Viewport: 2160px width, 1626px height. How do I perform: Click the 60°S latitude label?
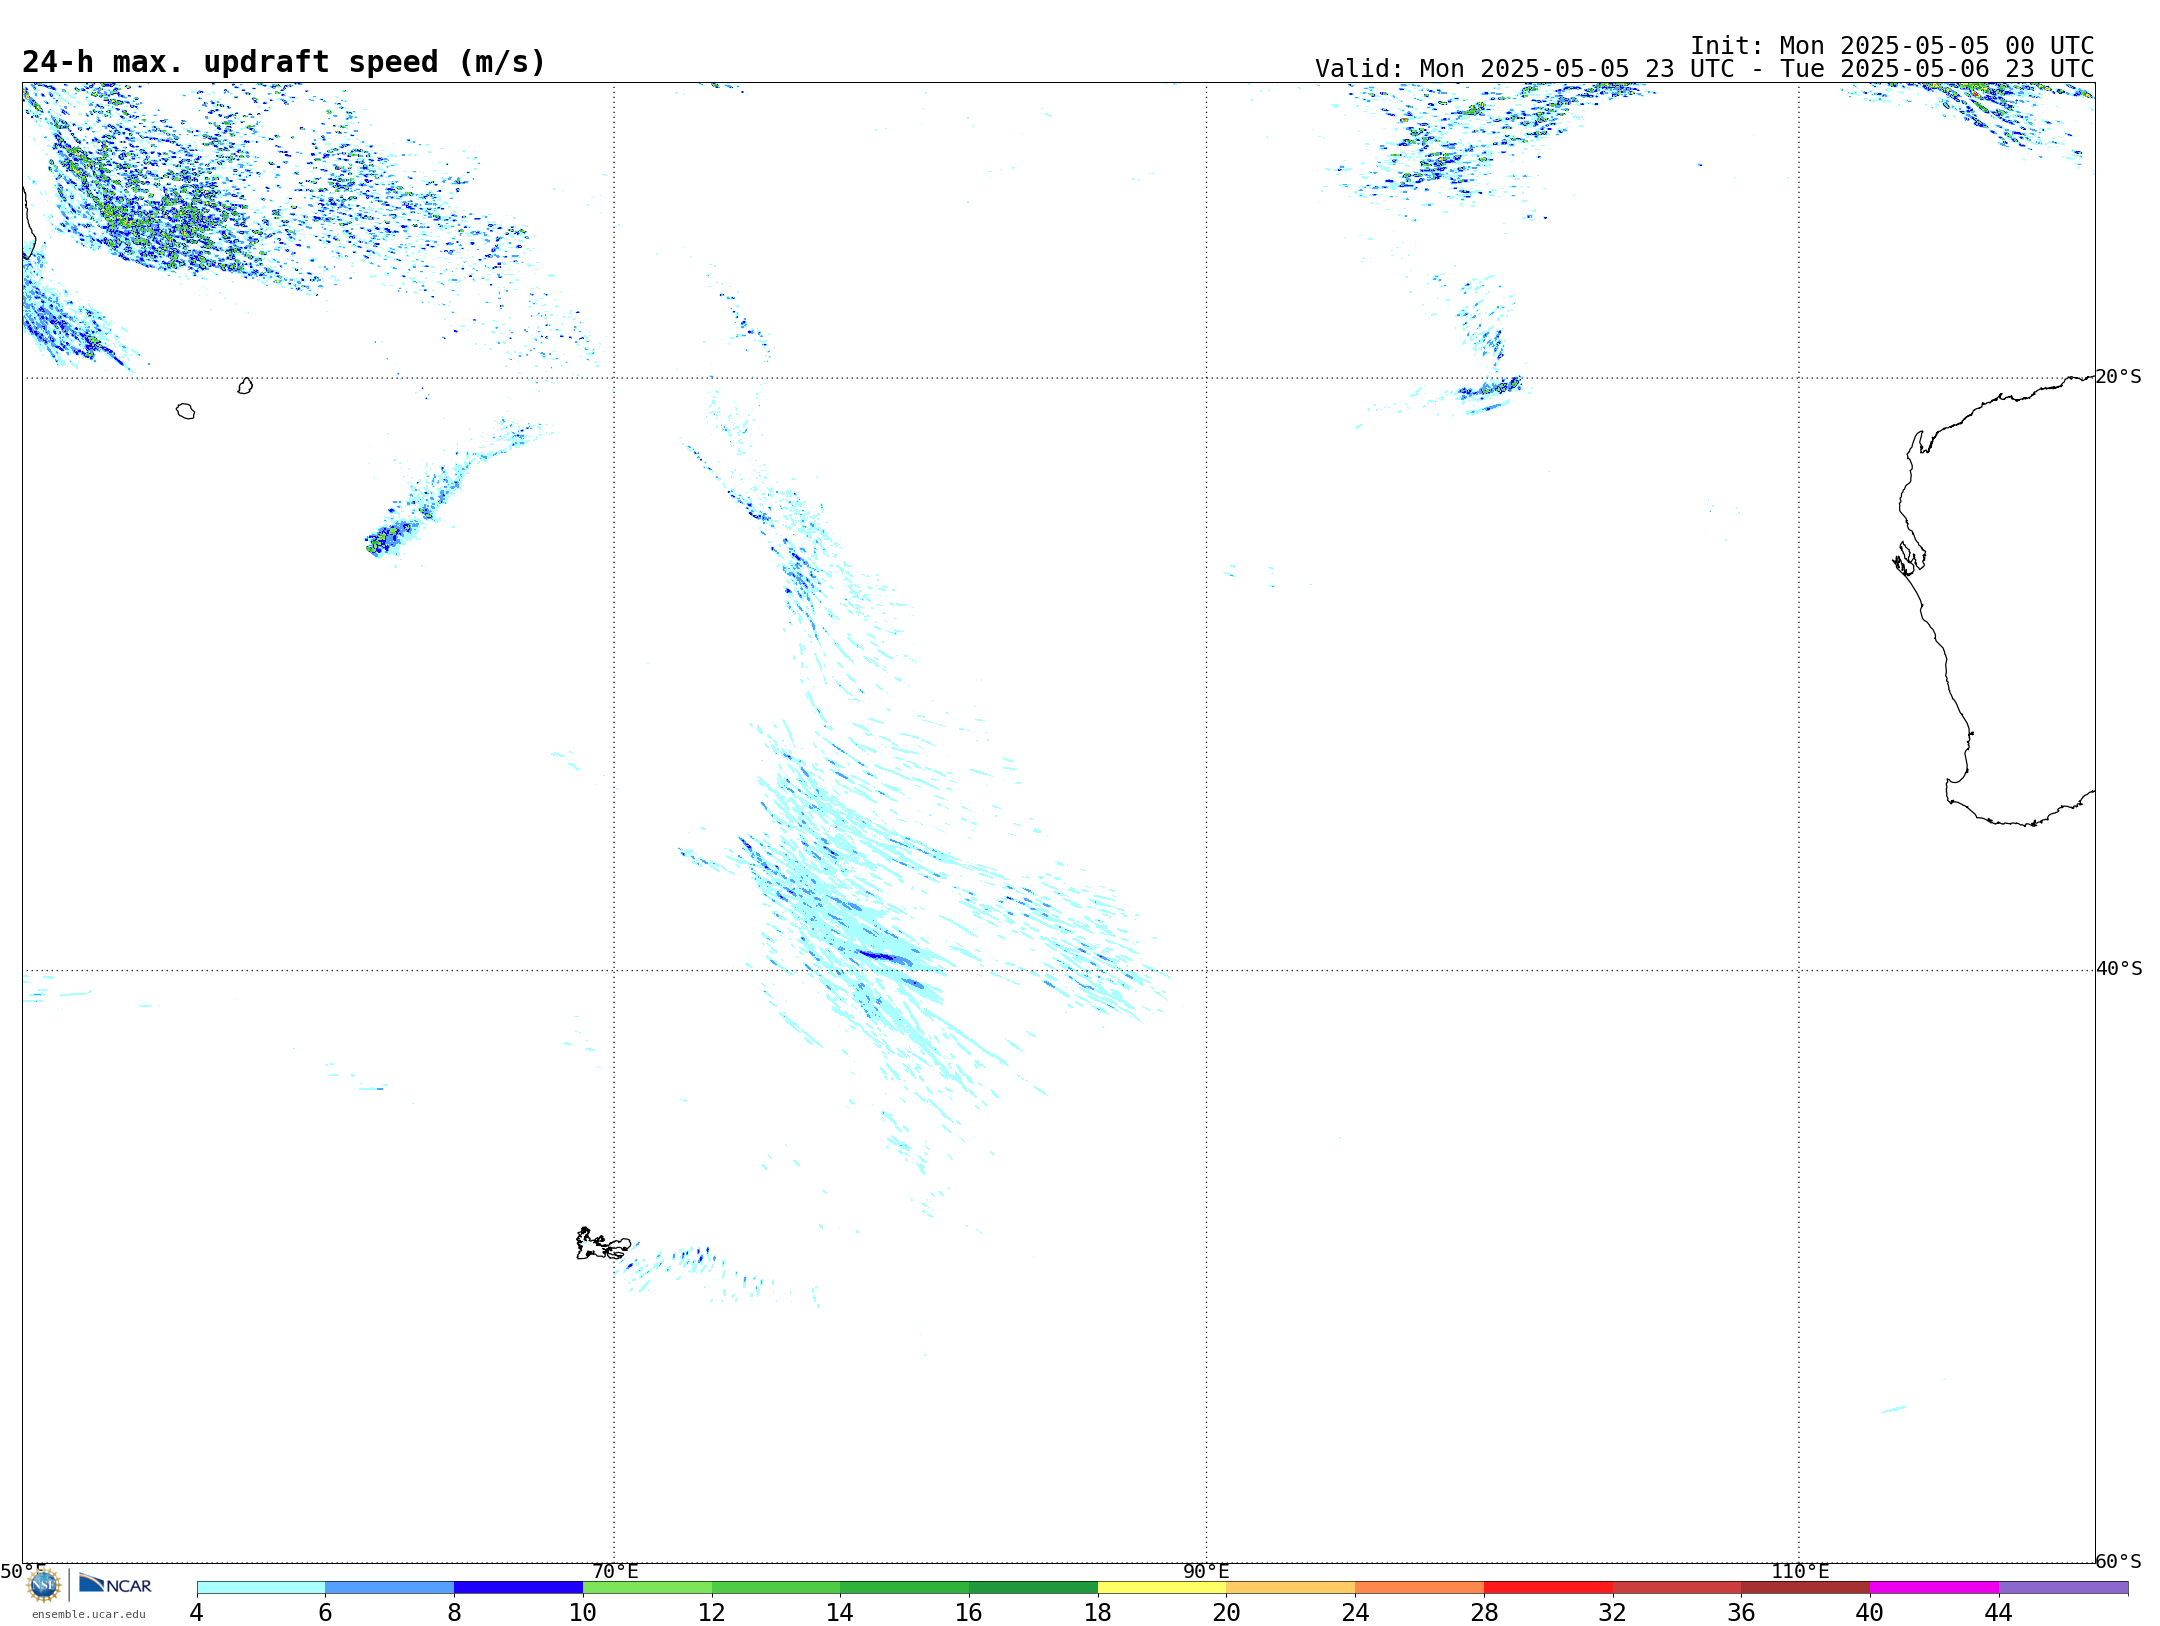tap(2119, 1561)
